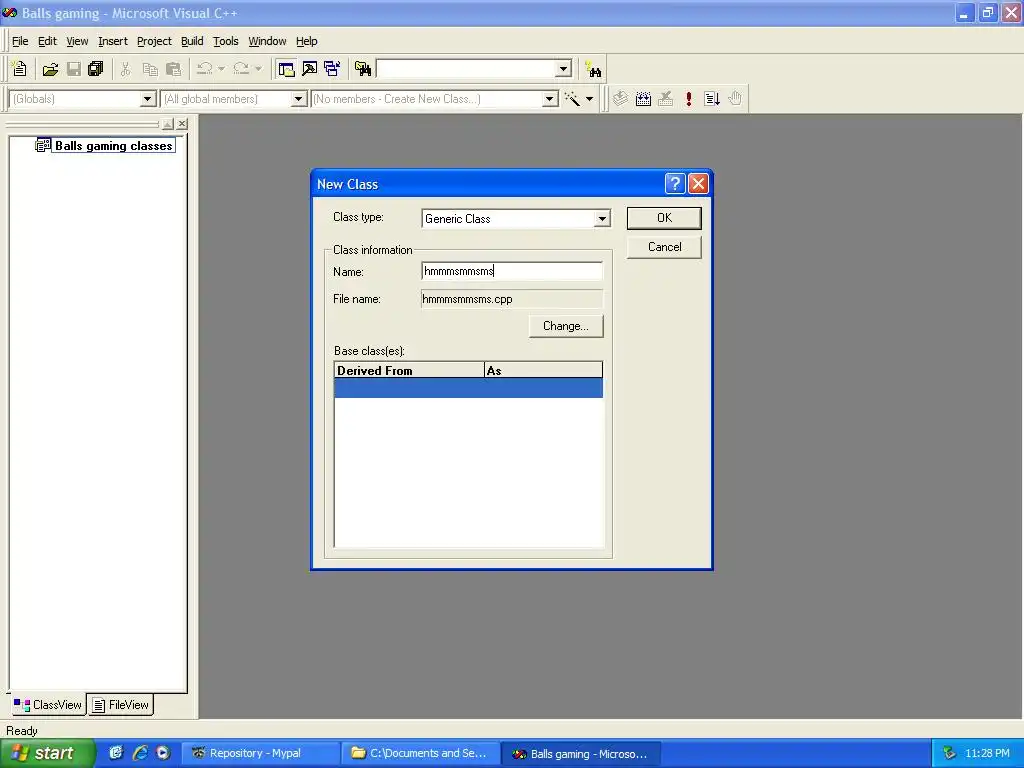Image resolution: width=1024 pixels, height=768 pixels.
Task: Click the taskbar clock 11:28 PM
Action: click(987, 753)
